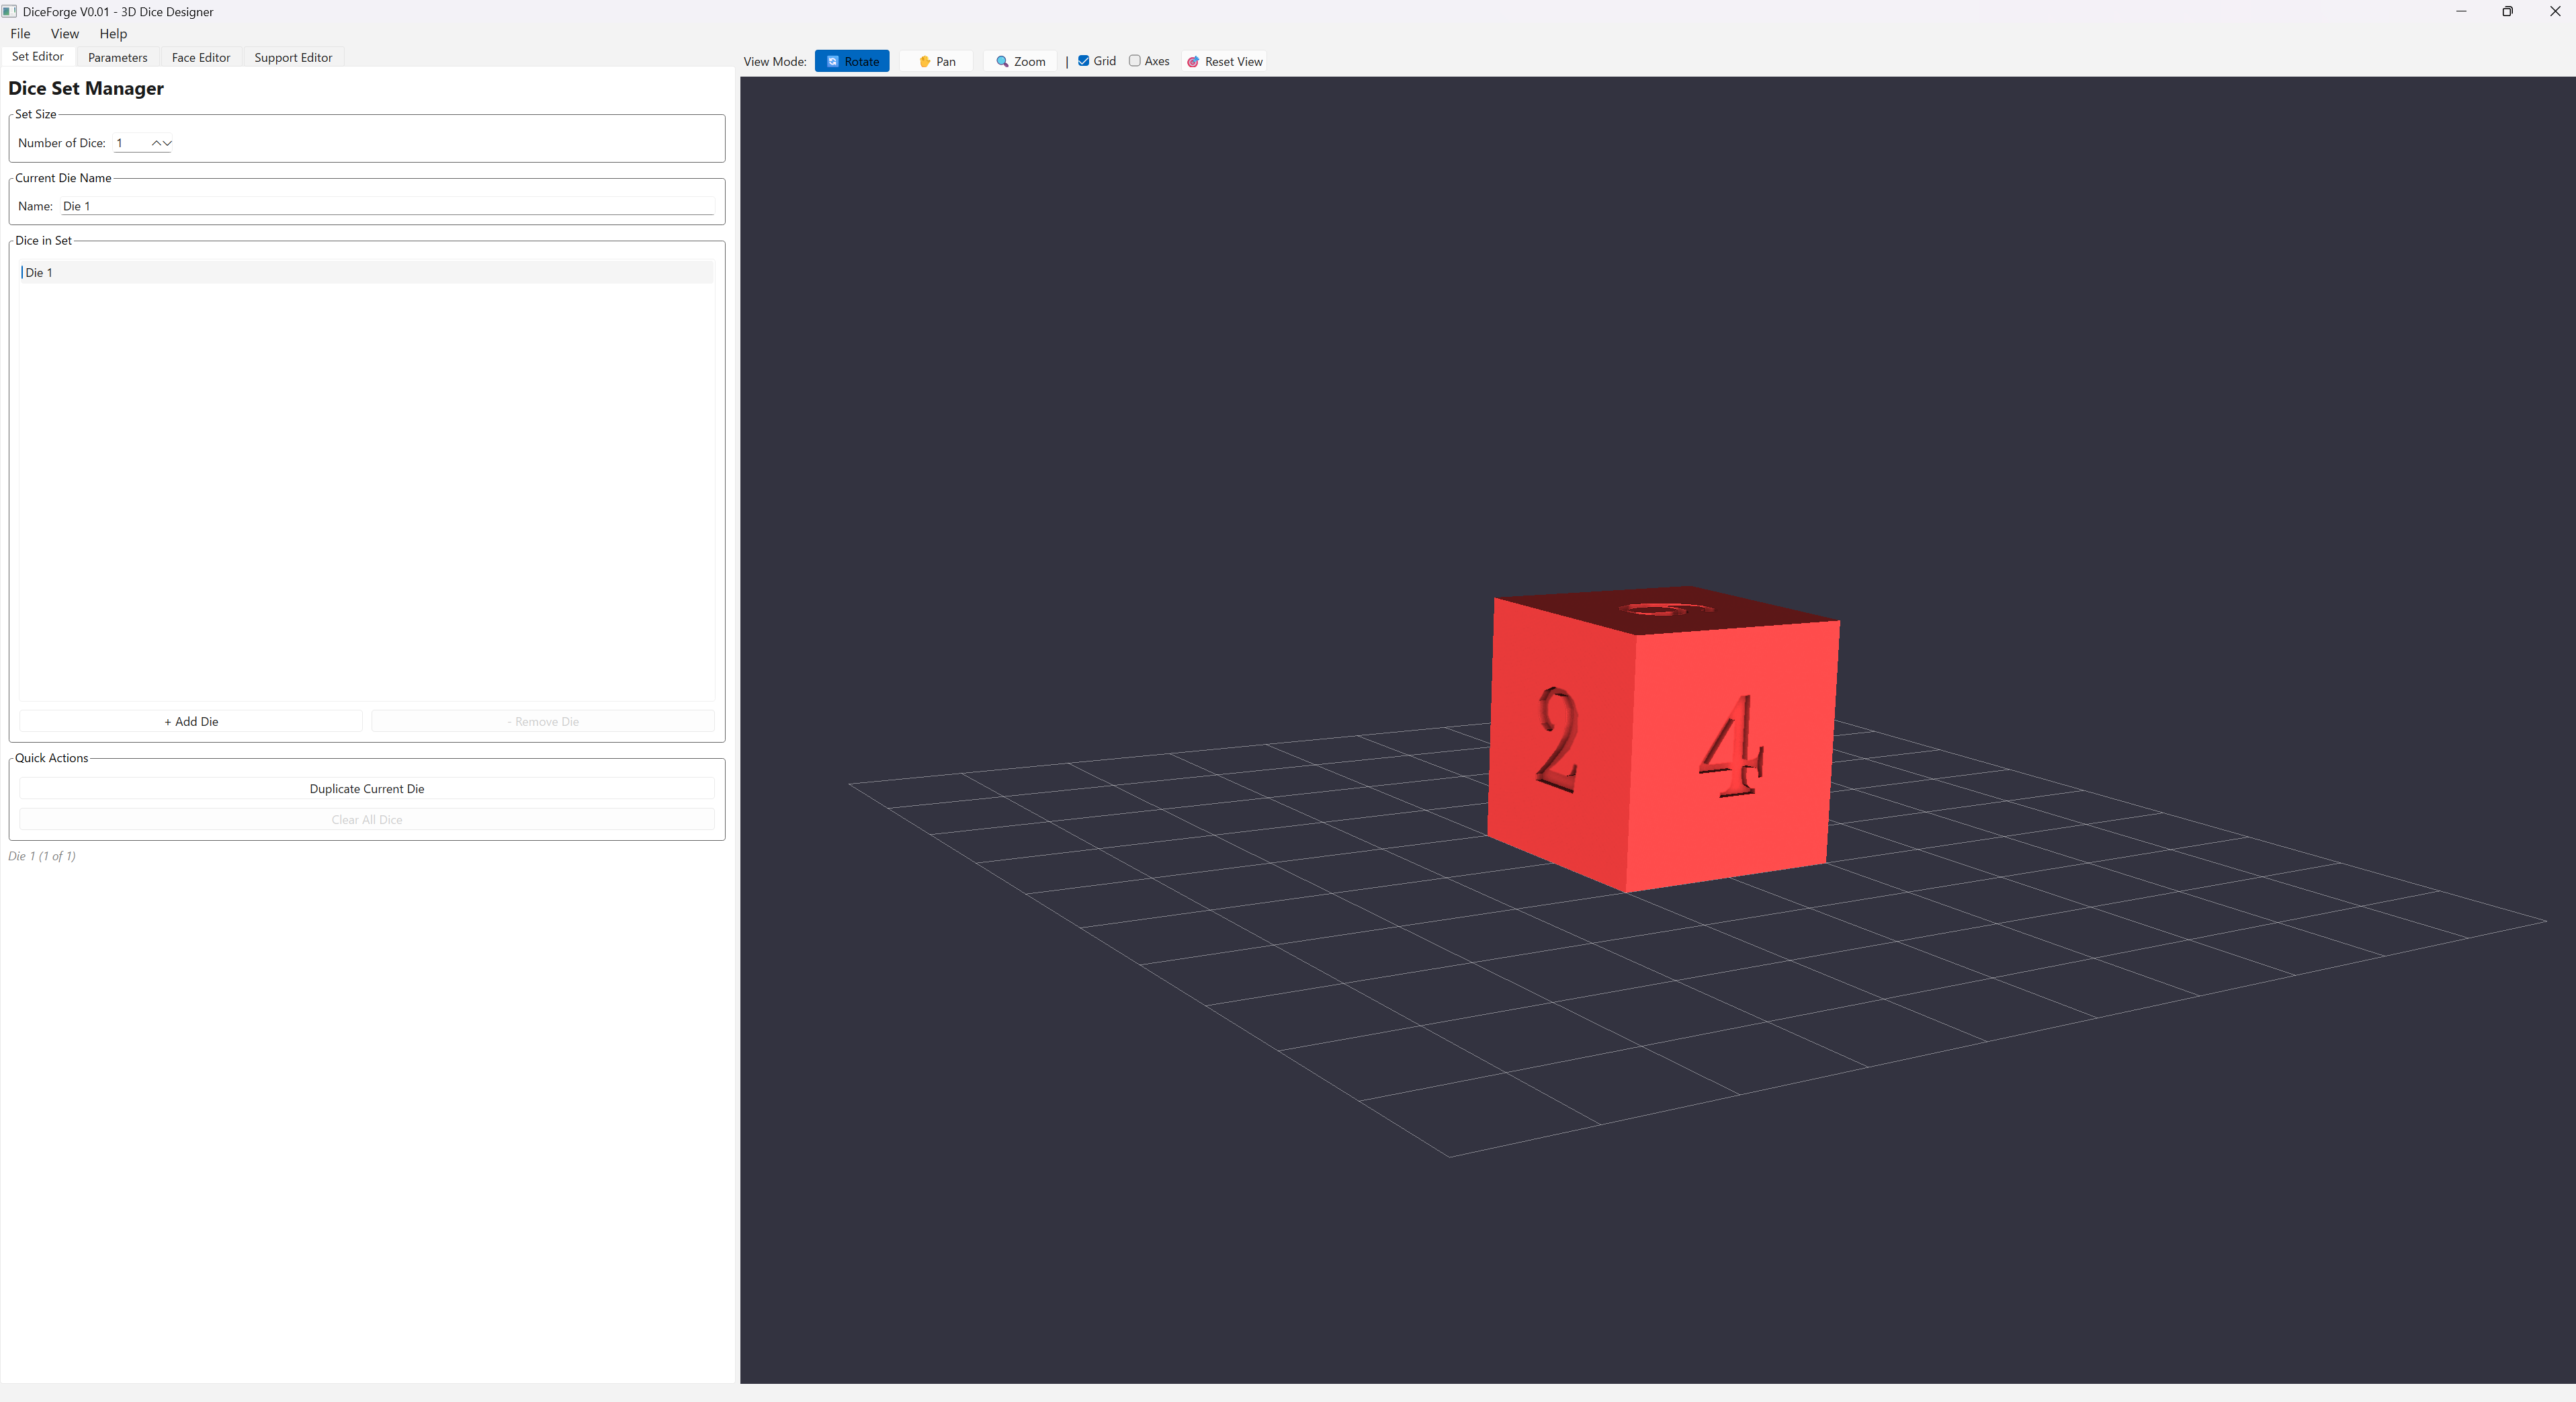Activate the Rotate view mode
2576x1402 pixels.
852,61
